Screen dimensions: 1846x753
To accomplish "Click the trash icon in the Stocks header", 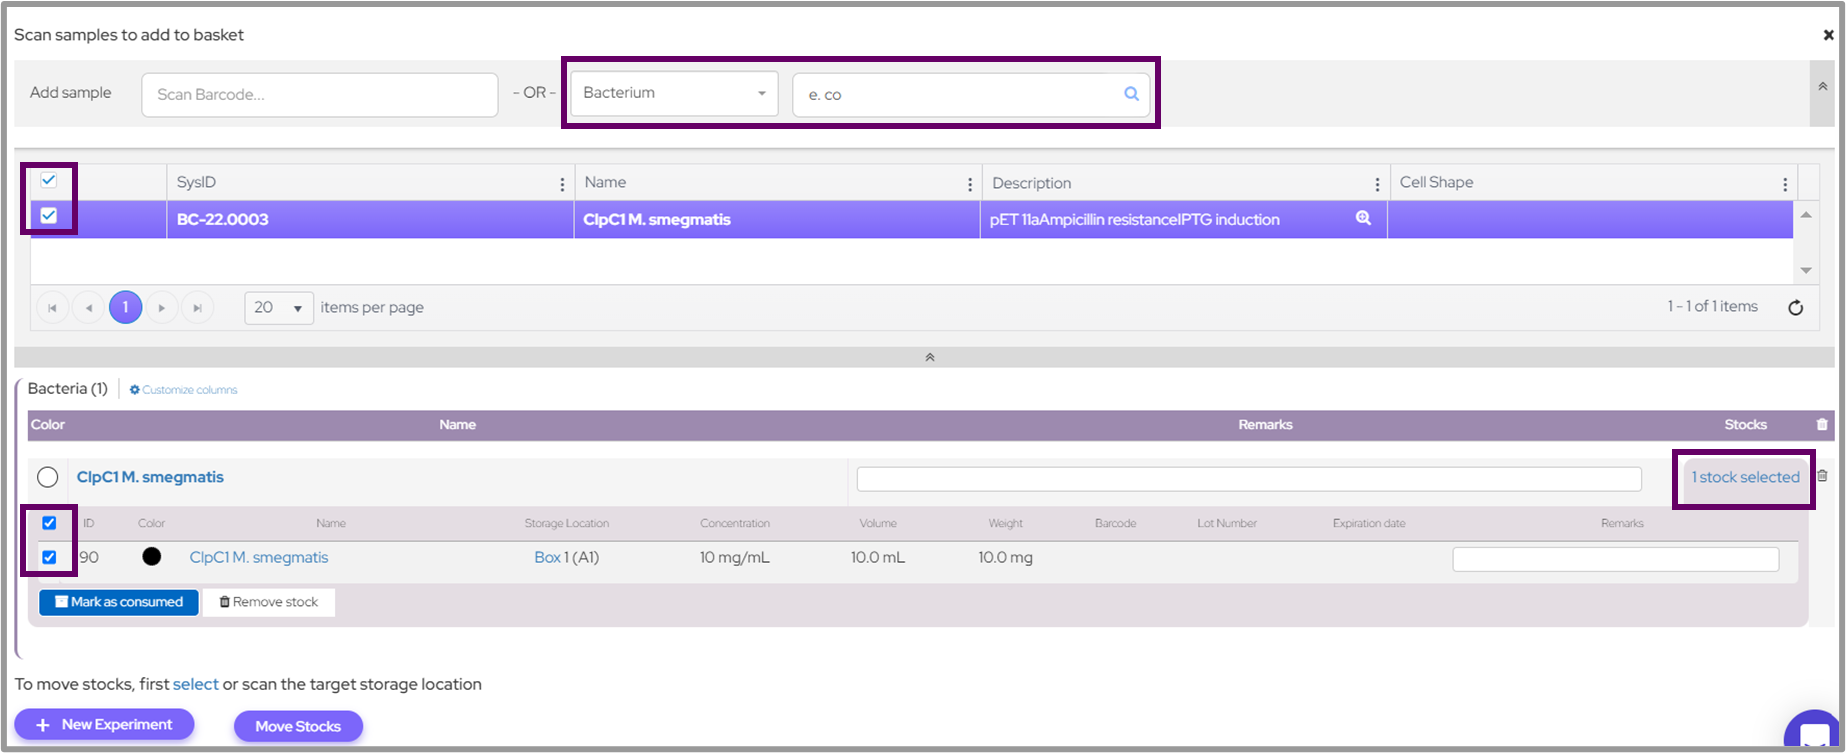I will (x=1821, y=425).
